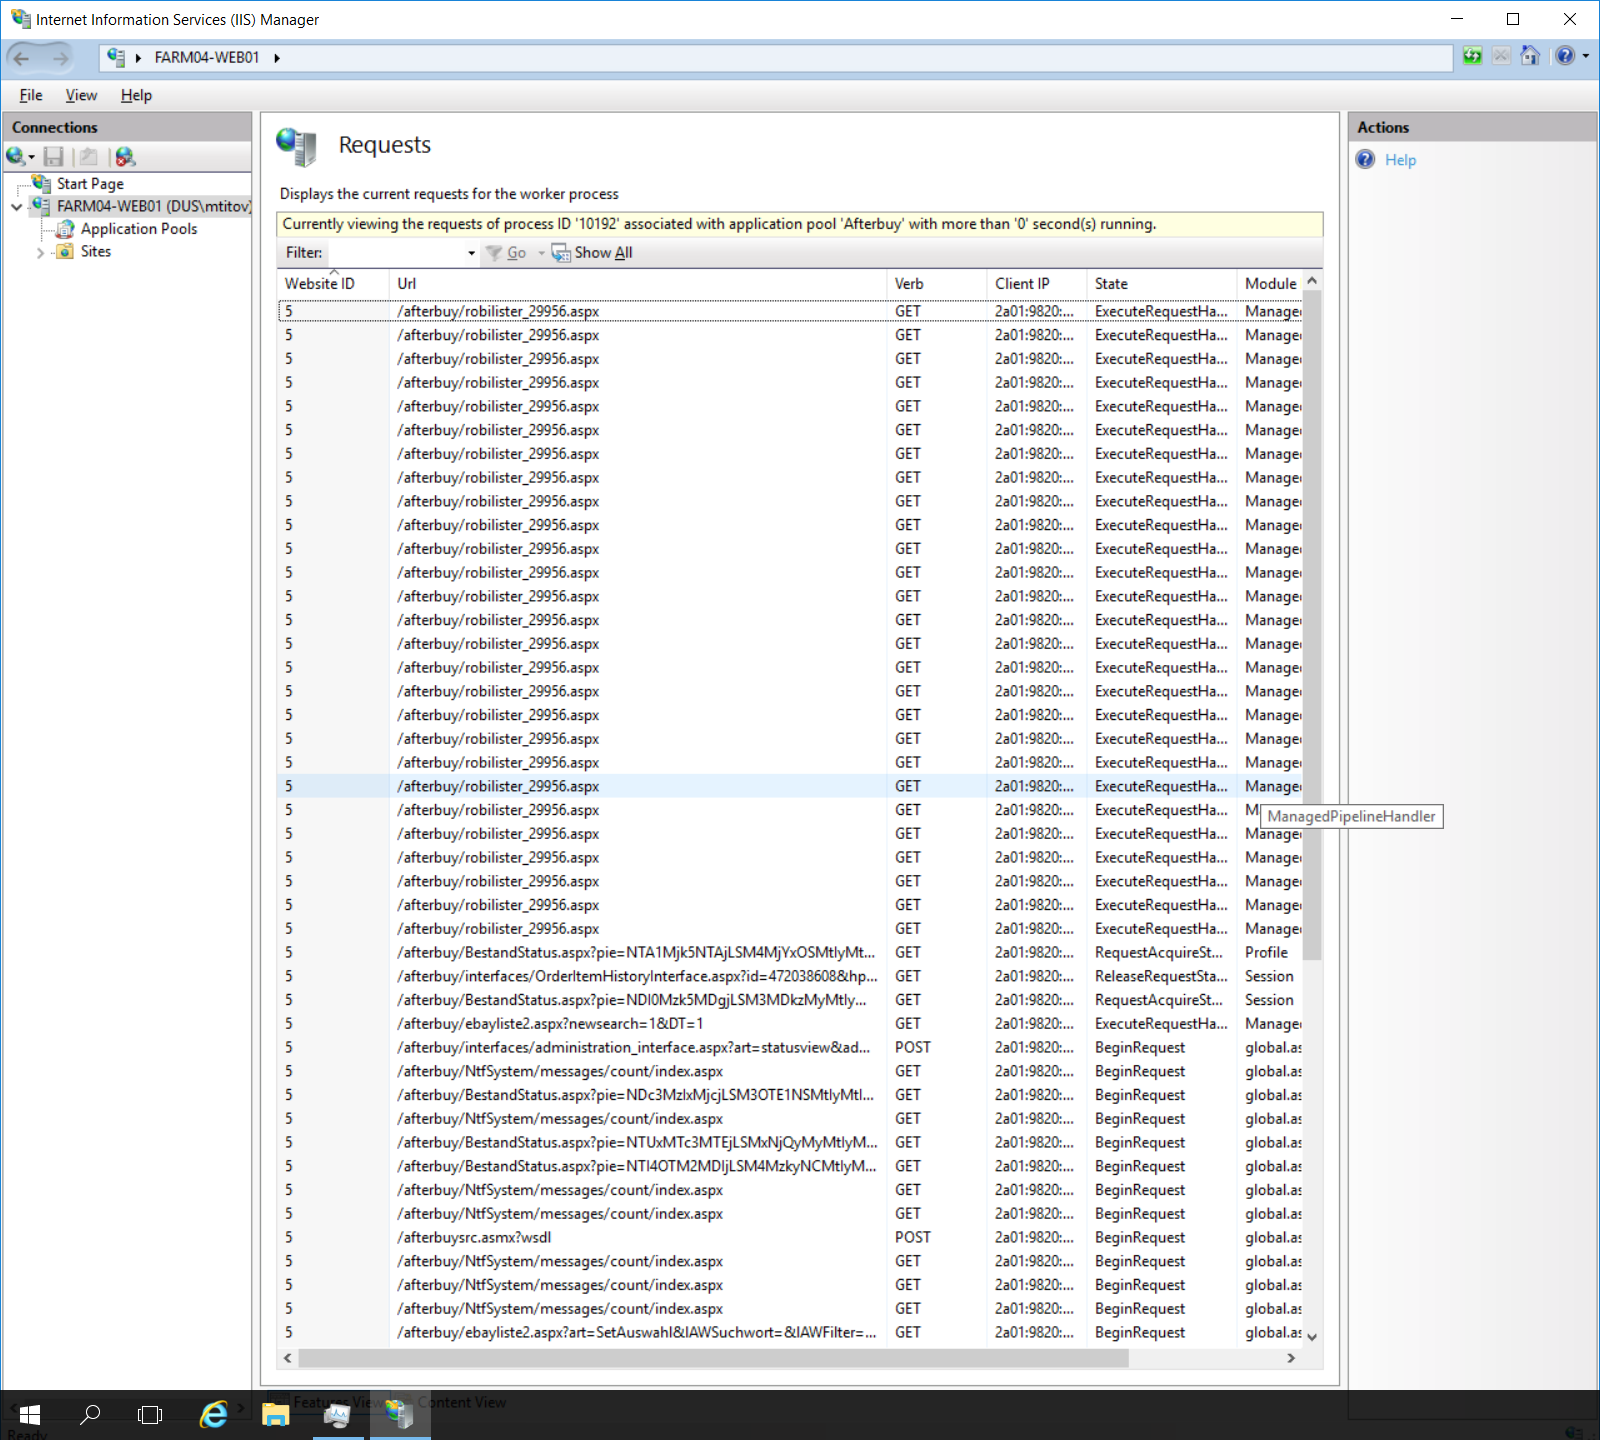Open the File menu
Image resolution: width=1600 pixels, height=1440 pixels.
point(31,95)
